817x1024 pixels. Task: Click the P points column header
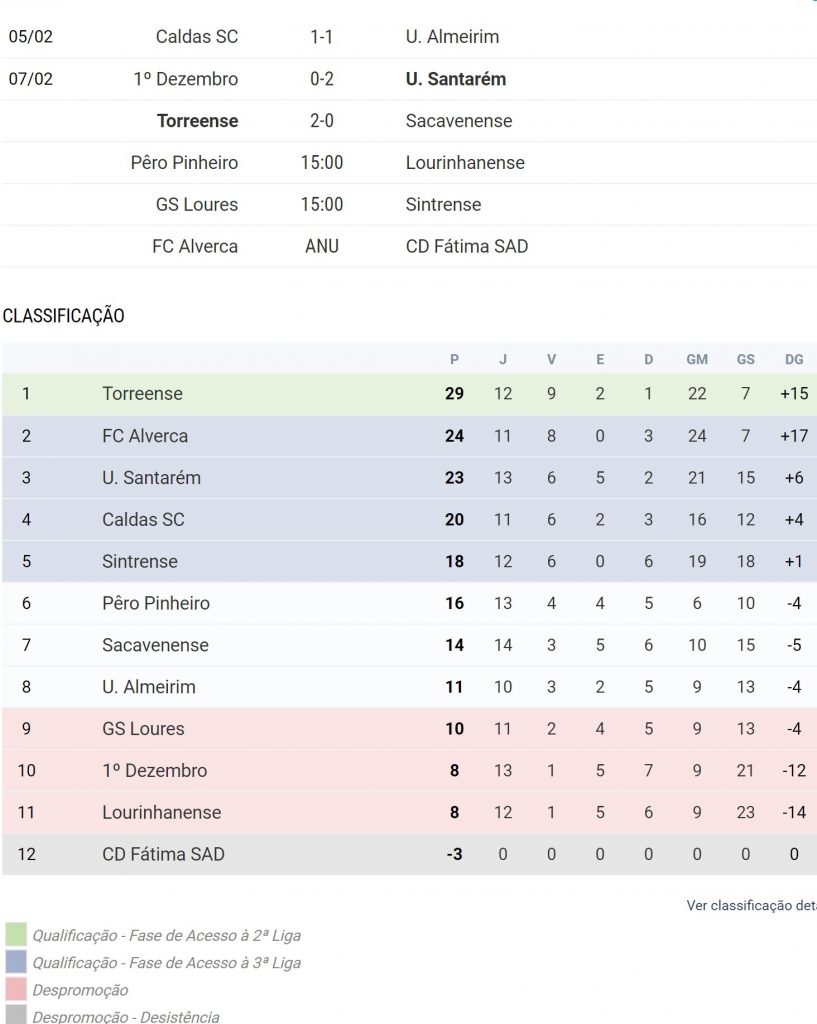(454, 360)
